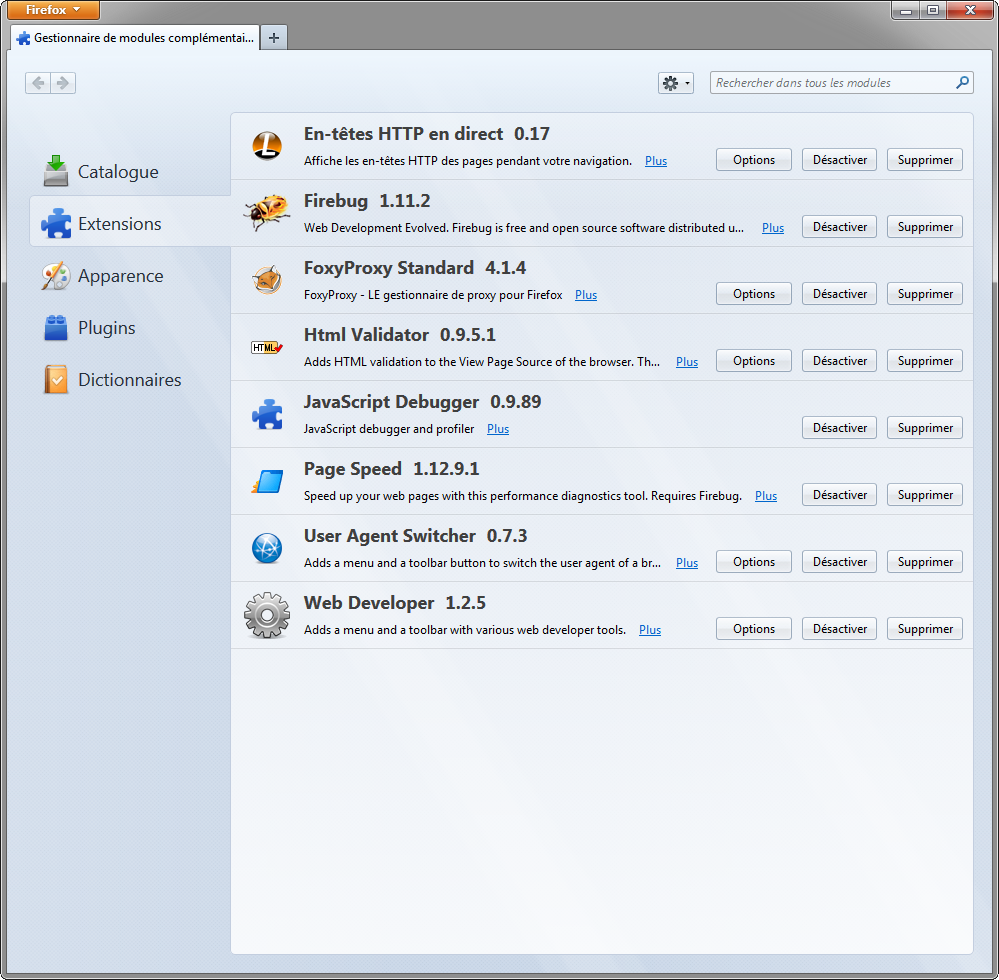Click the search magnifier icon
Image resolution: width=999 pixels, height=980 pixels.
click(x=962, y=82)
